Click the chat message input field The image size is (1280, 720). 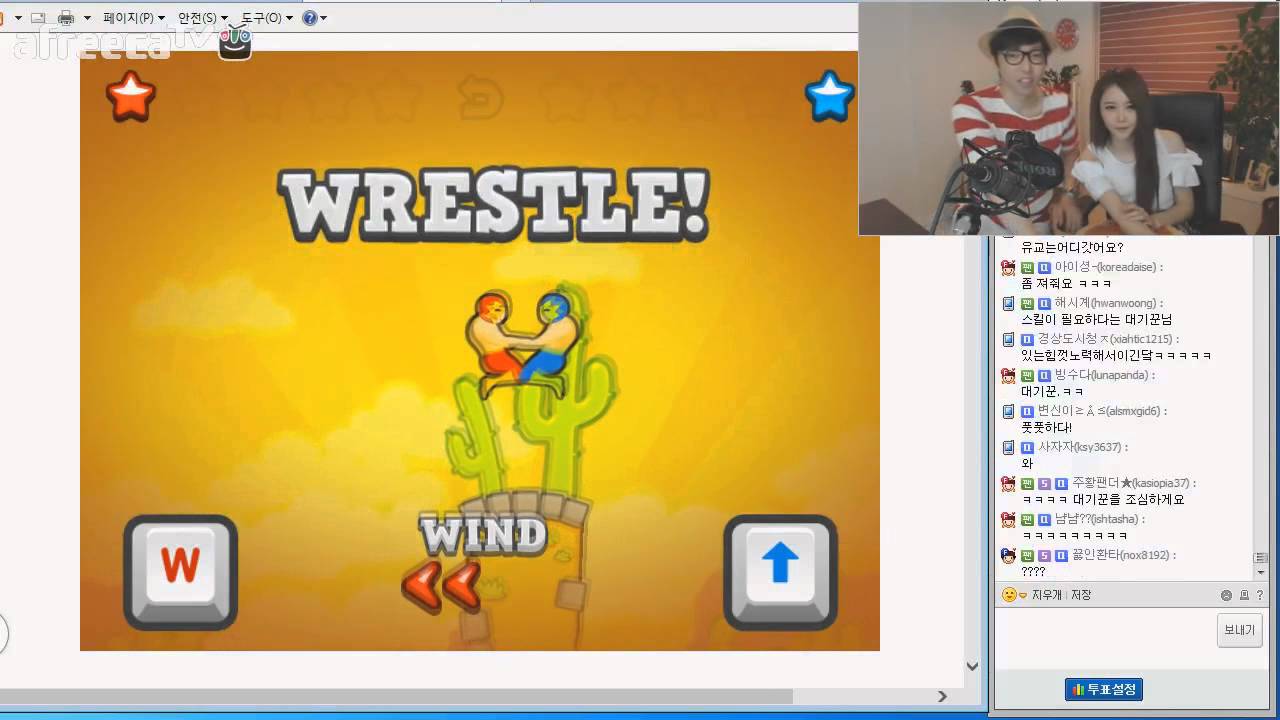tap(1103, 637)
